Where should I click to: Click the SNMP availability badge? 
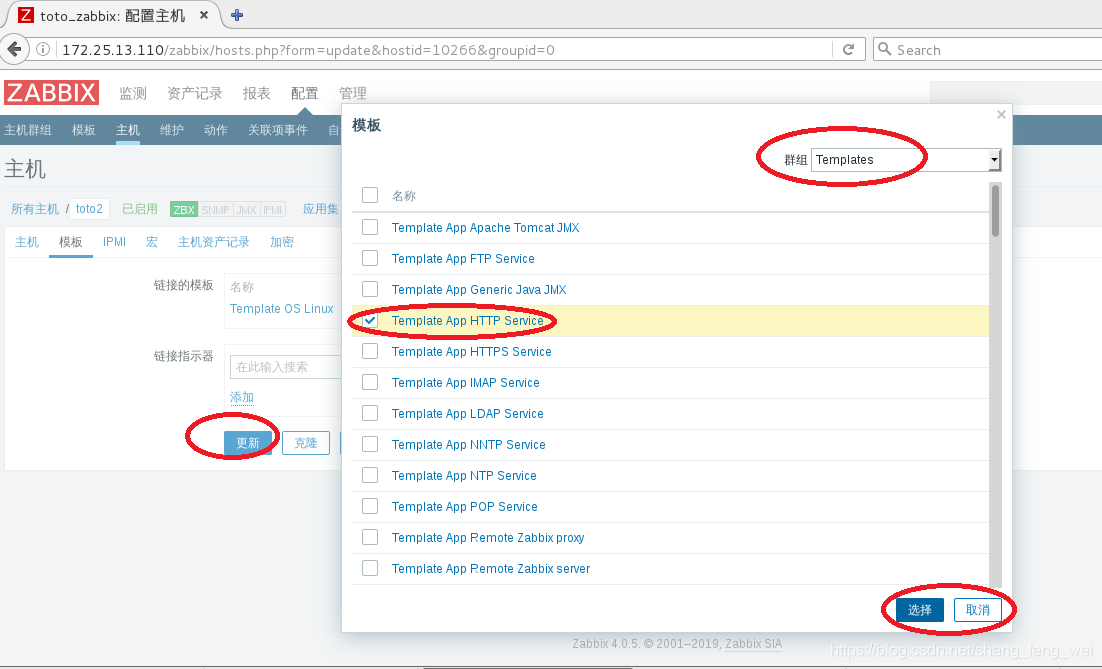click(215, 209)
